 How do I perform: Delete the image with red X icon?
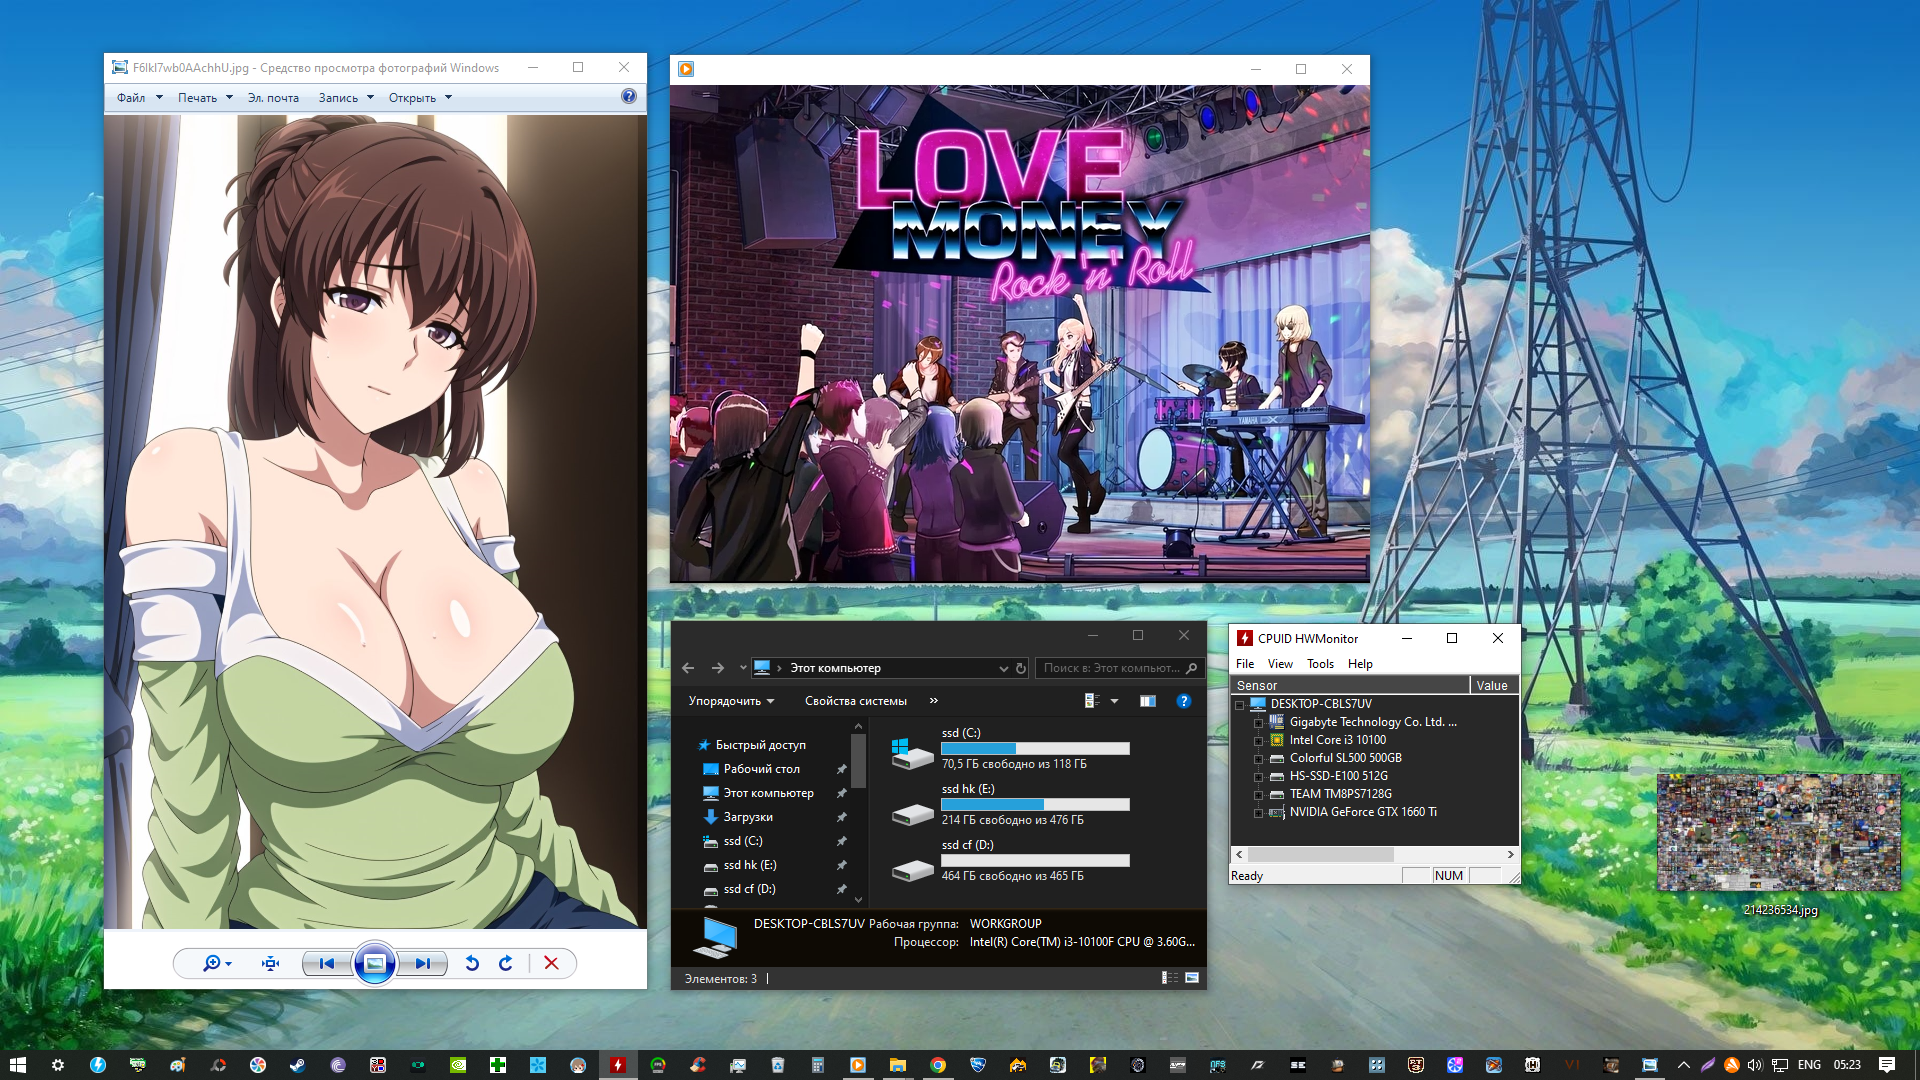[551, 963]
